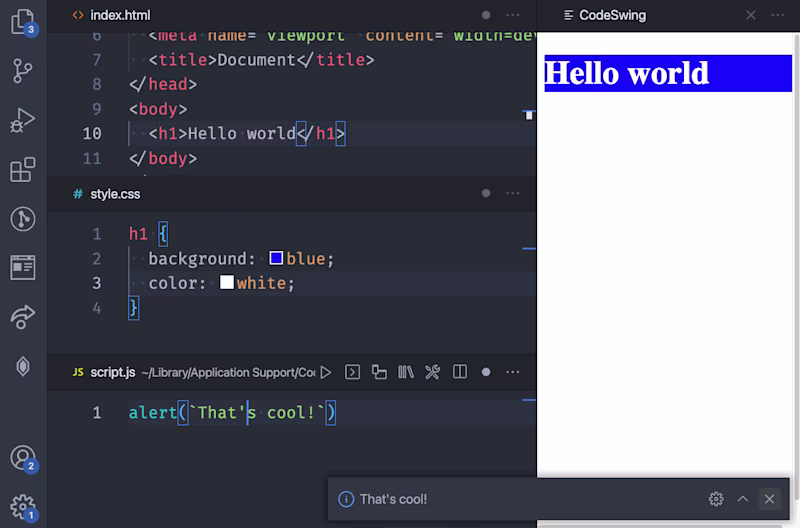Open the Run and Debug view

[x=22, y=120]
